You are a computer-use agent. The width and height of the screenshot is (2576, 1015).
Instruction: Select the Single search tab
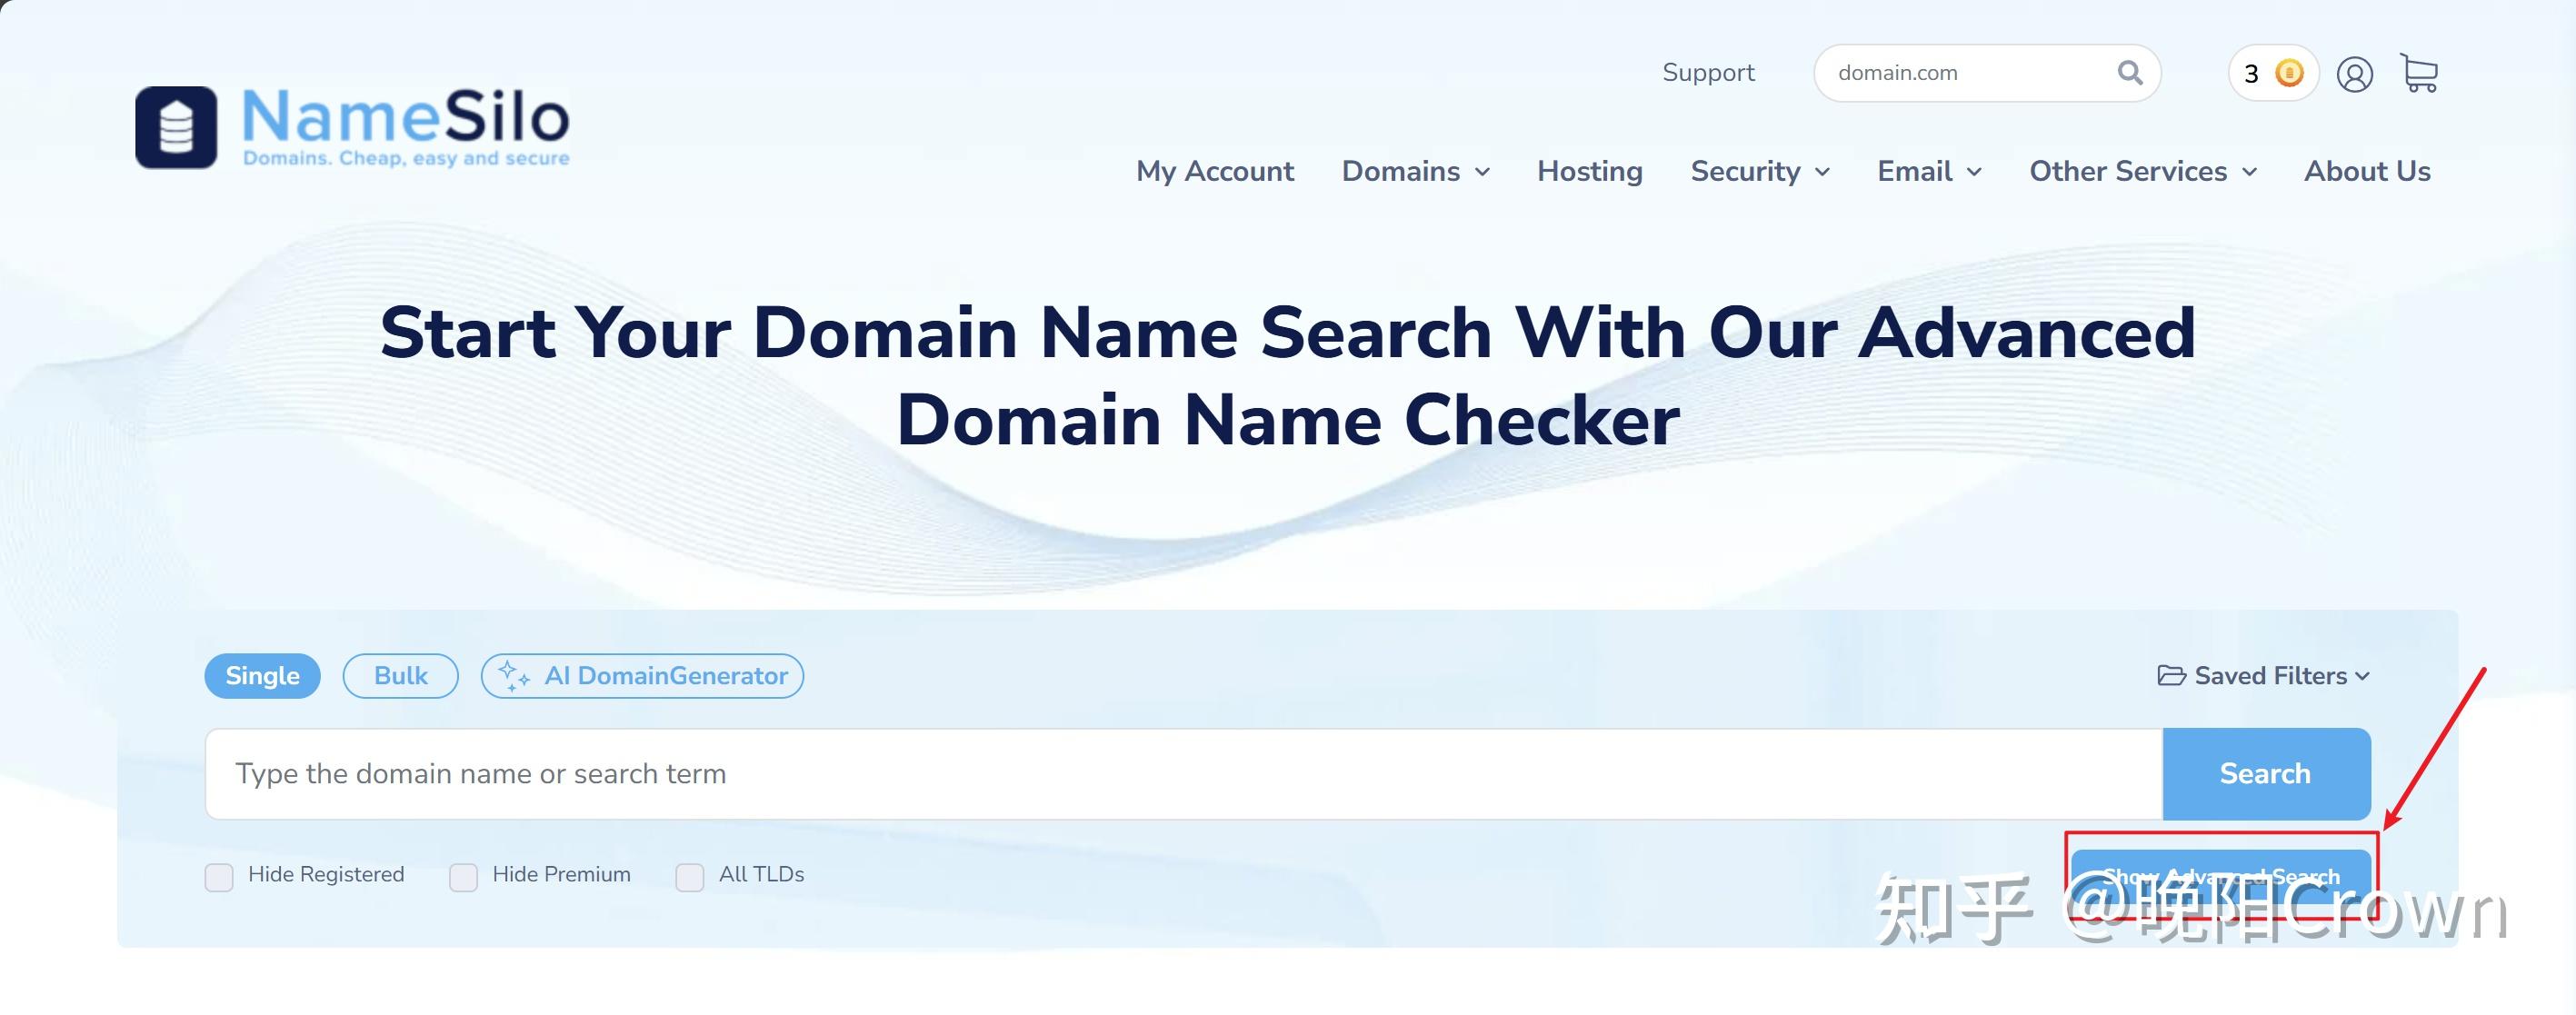pyautogui.click(x=263, y=676)
